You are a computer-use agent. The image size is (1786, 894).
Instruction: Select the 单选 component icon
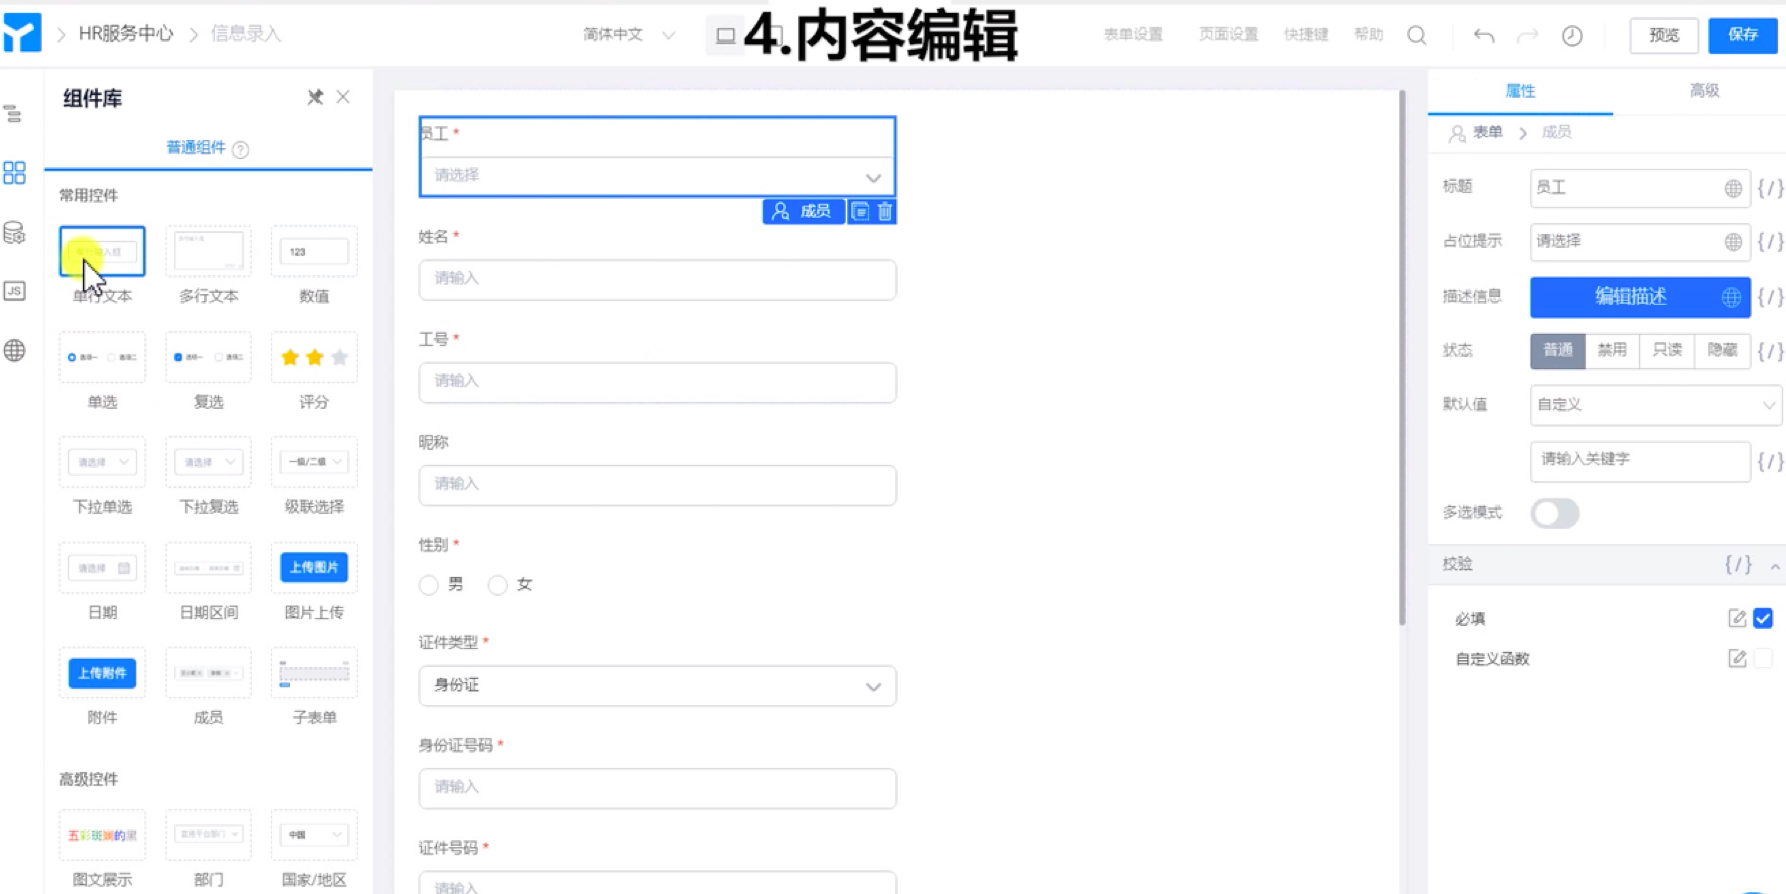102,357
